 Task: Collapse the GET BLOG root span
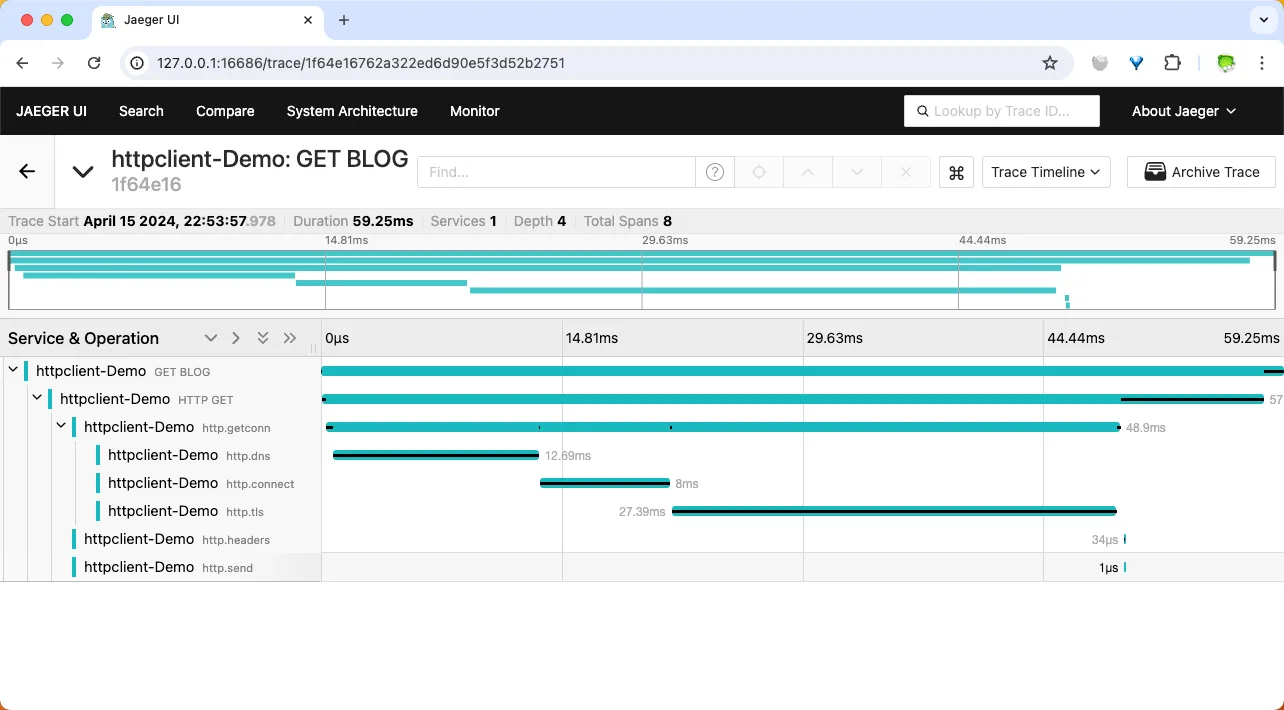(13, 371)
